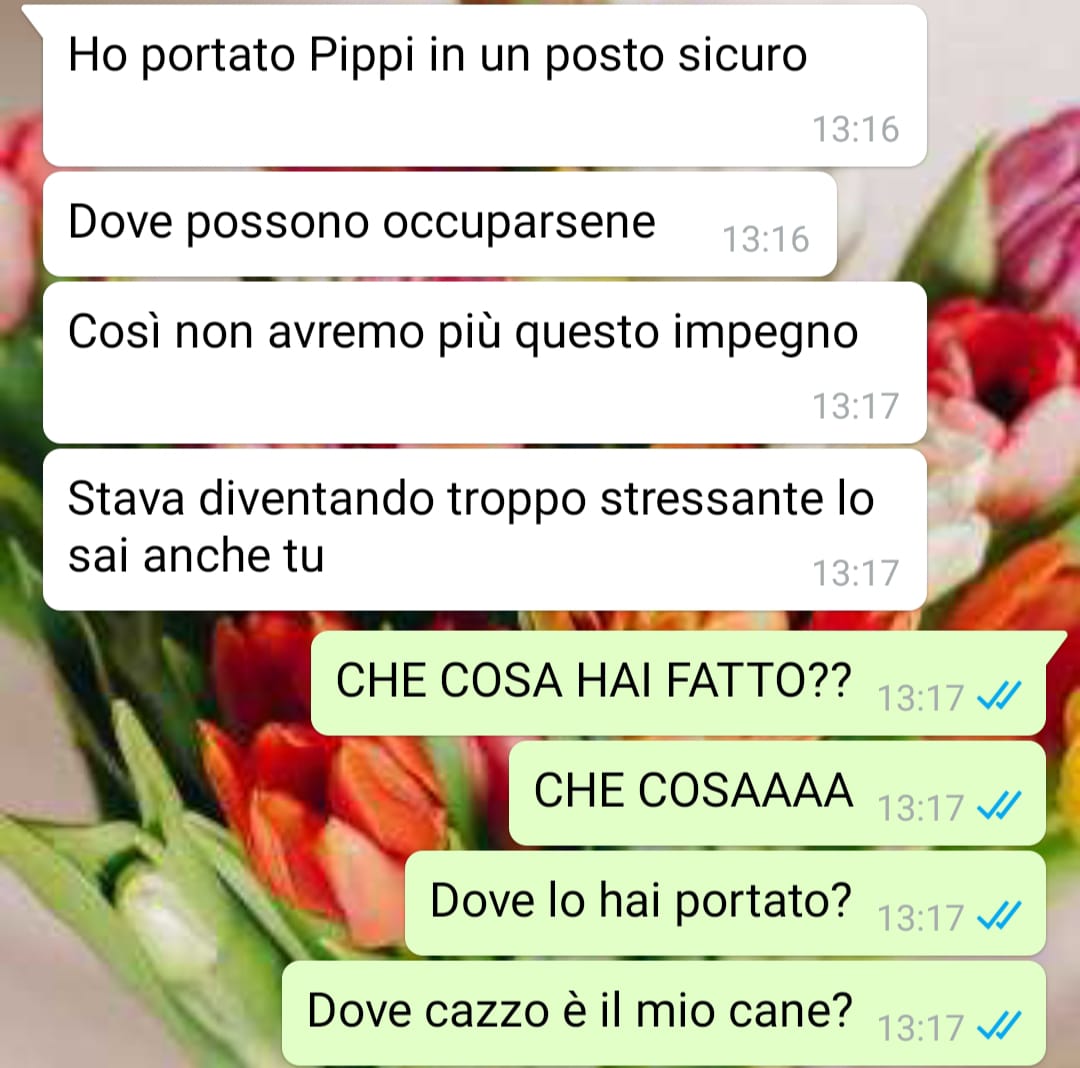Click the 13:17 time on CHE COSA HAI FATTO??
The width and height of the screenshot is (1080, 1068).
(x=920, y=698)
